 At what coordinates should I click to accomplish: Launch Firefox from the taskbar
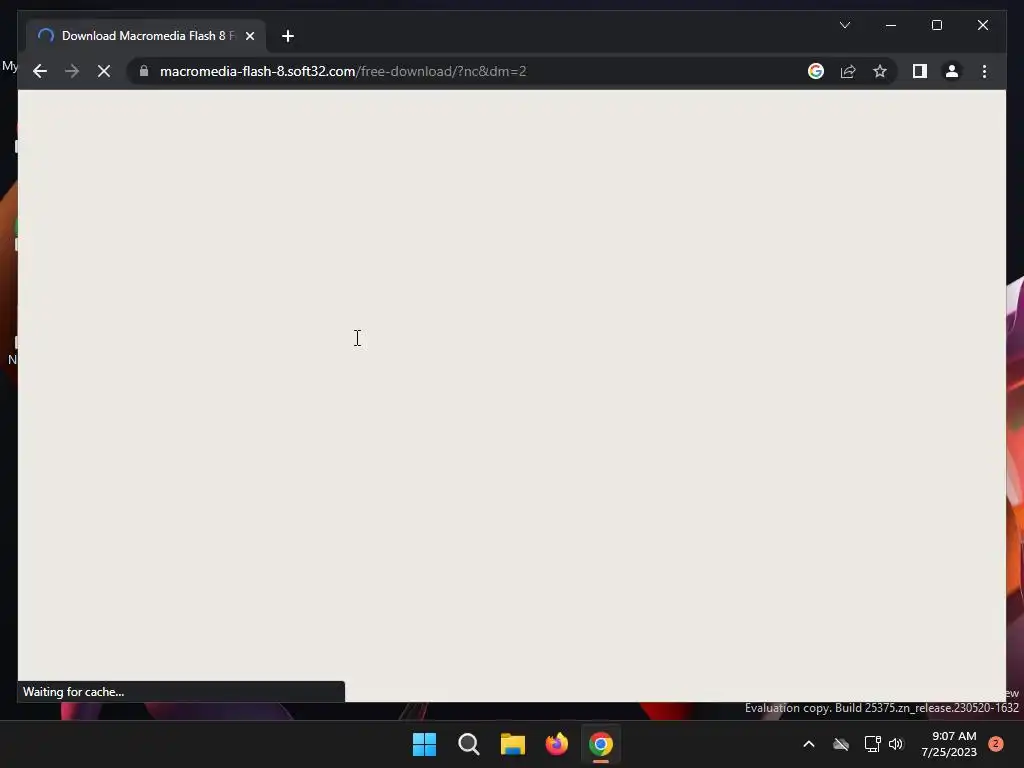pos(556,744)
